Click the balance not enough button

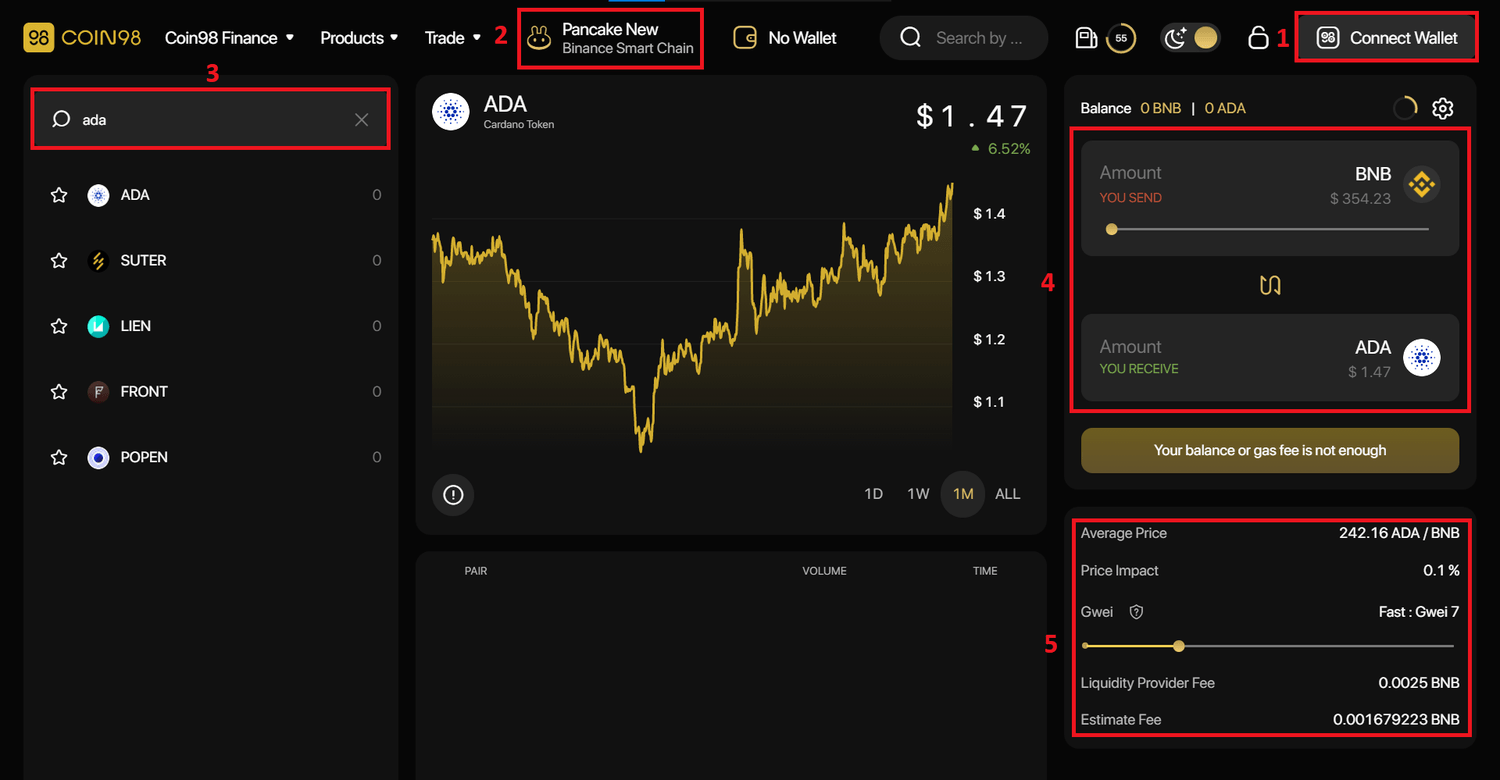[1270, 450]
